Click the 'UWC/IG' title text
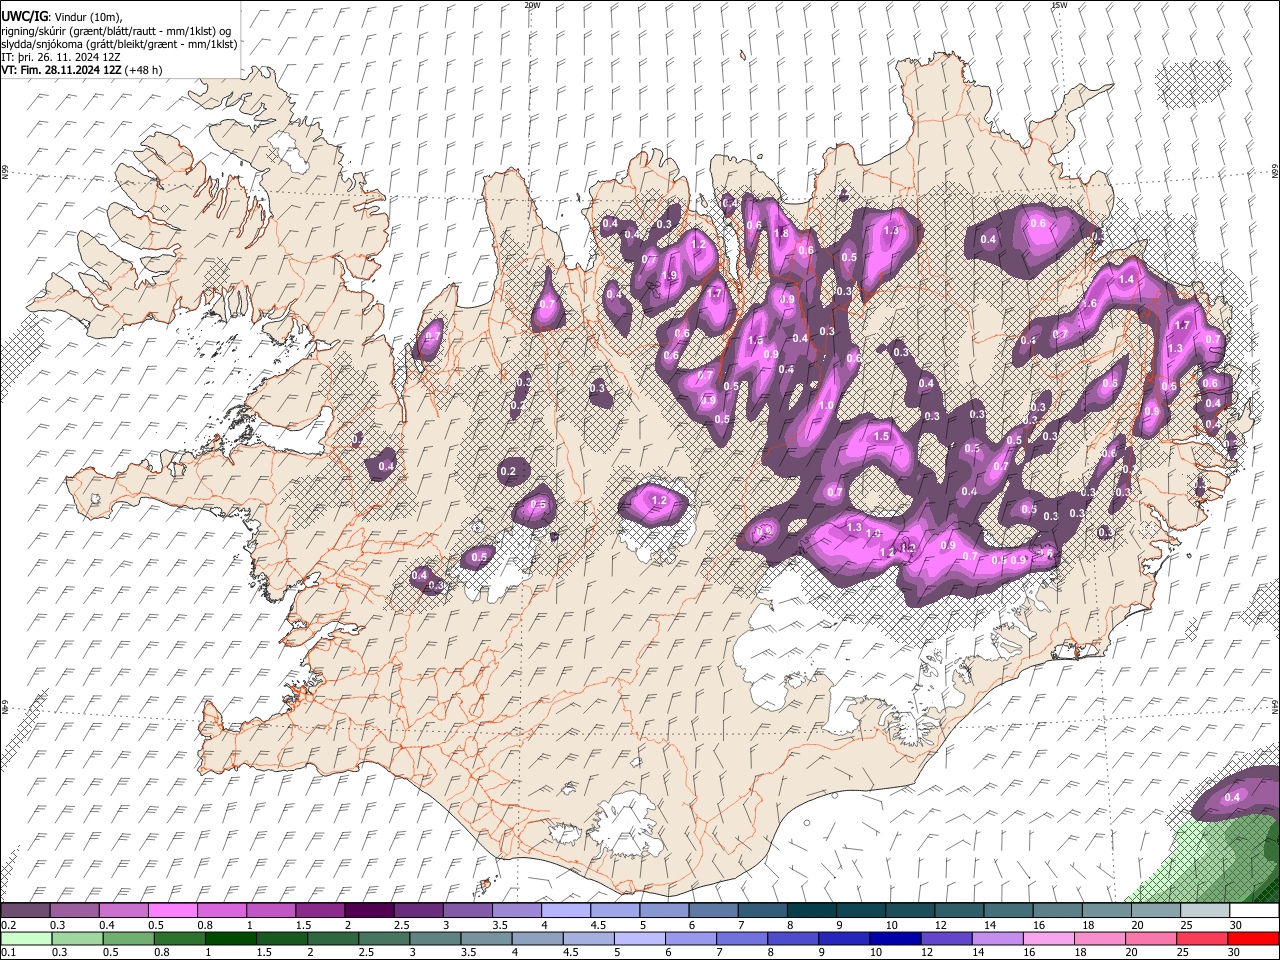 click(24, 17)
